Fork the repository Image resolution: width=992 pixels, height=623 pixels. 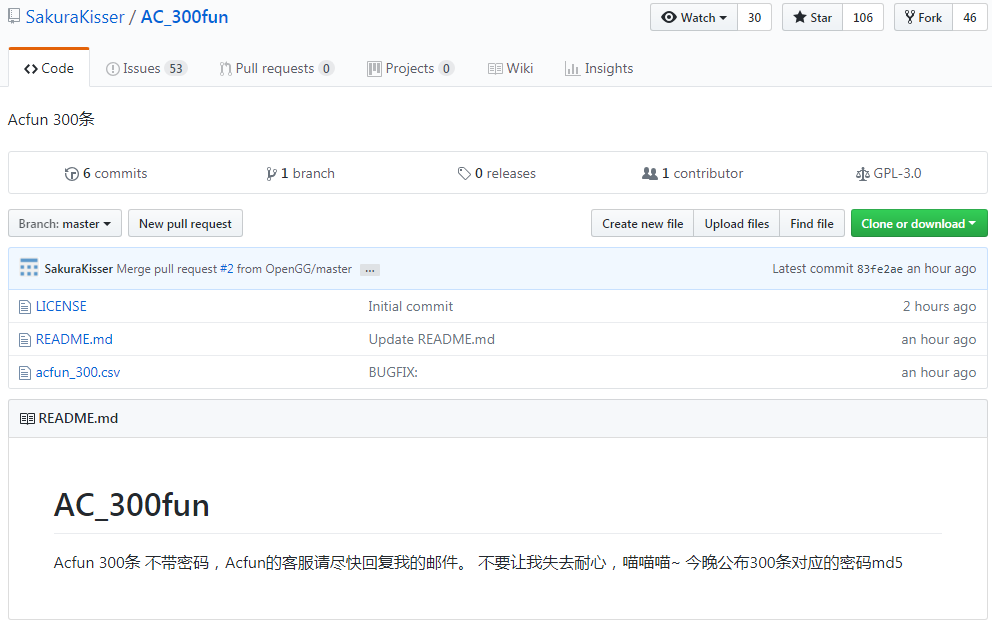923,18
